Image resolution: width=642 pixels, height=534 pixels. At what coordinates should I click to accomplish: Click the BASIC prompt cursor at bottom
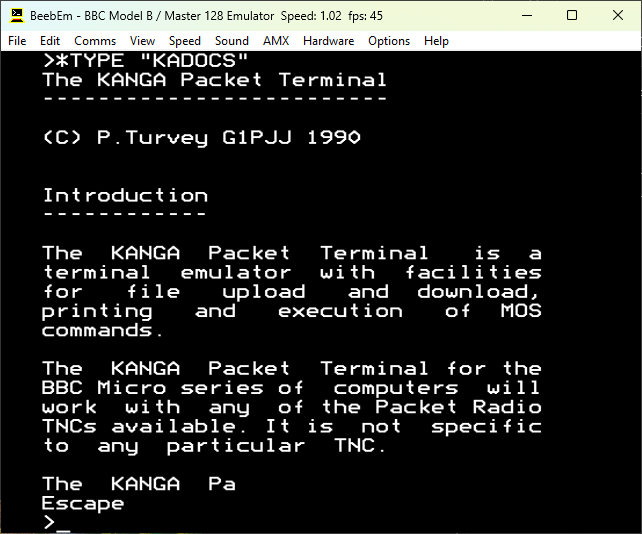63,529
